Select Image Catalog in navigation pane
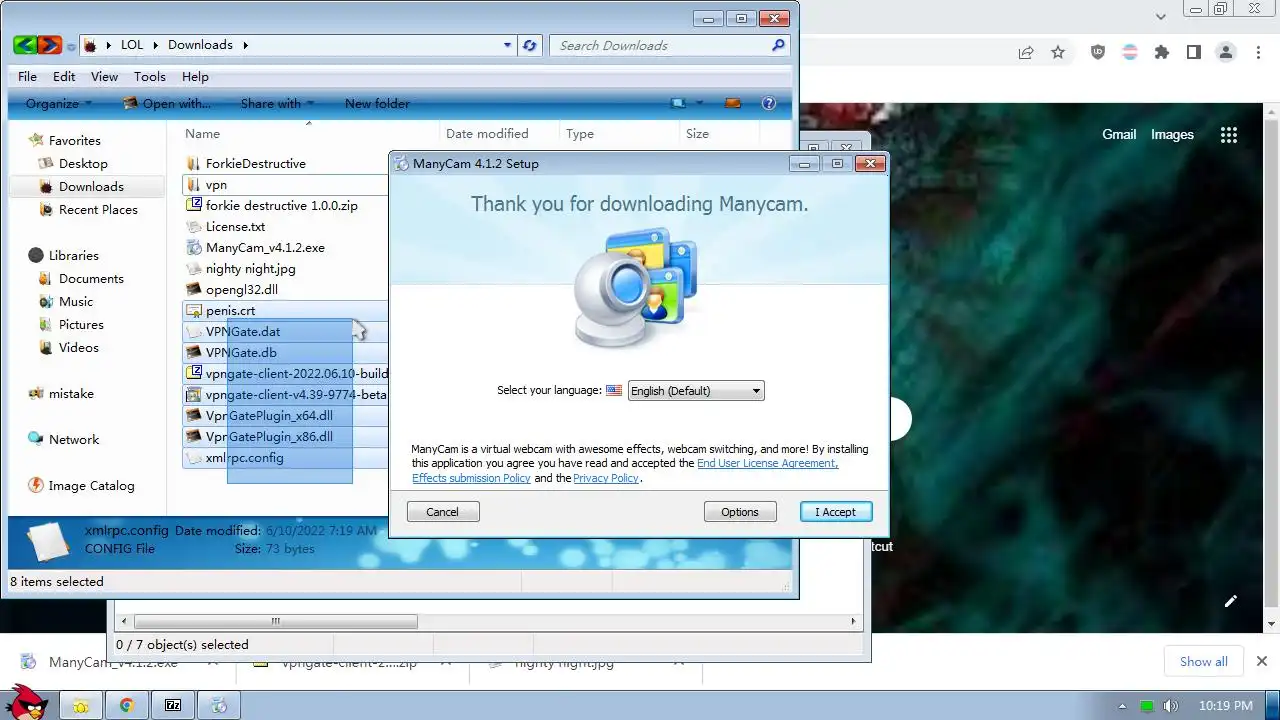 click(x=91, y=485)
